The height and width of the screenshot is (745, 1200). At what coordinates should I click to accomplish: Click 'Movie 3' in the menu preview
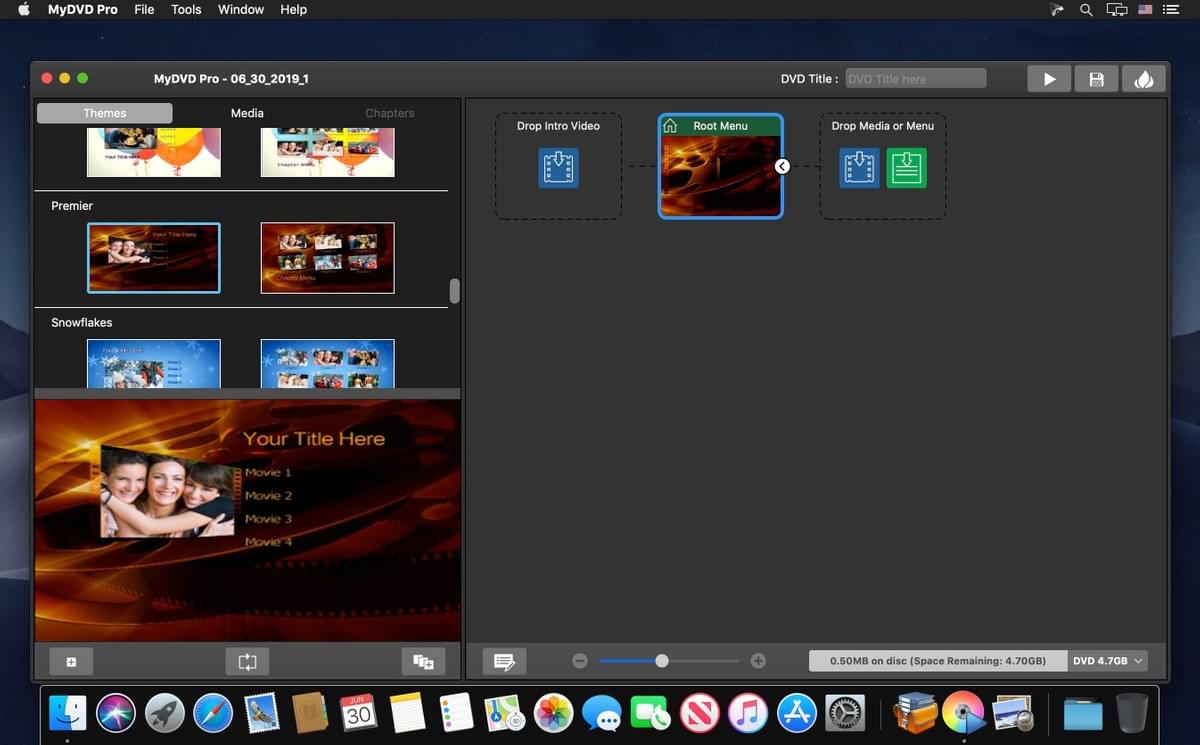(268, 519)
